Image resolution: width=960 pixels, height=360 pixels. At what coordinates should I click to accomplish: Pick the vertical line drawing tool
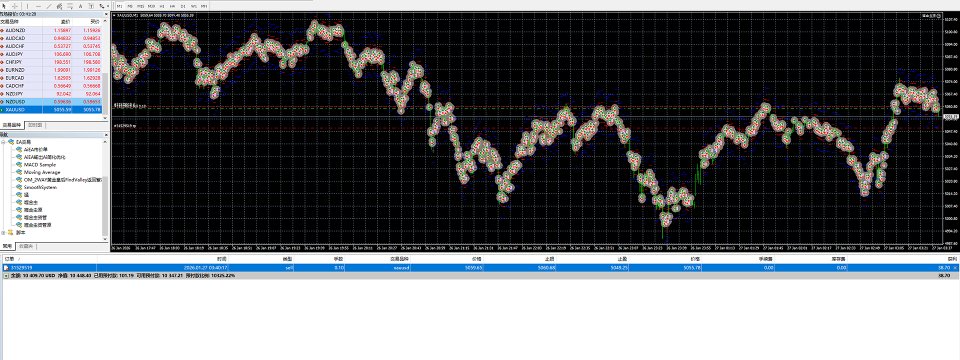28,6
